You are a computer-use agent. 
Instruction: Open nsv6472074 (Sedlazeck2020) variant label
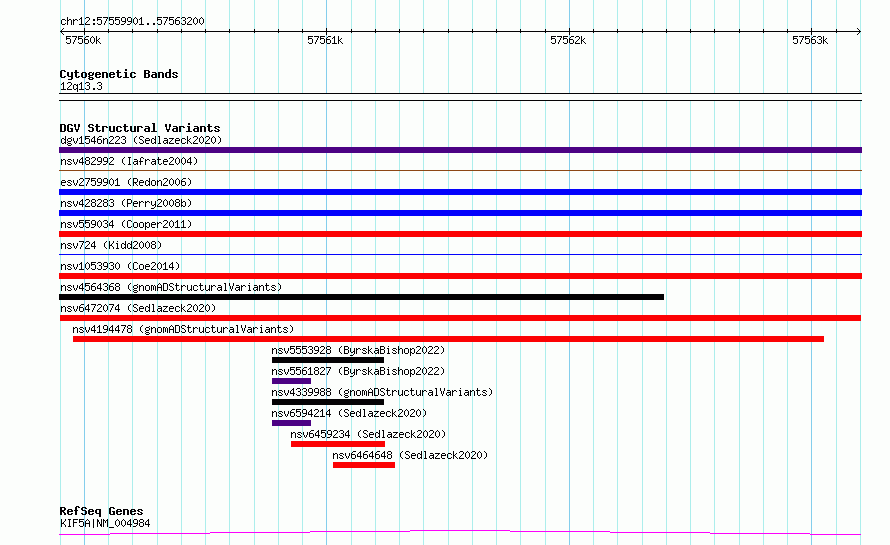(138, 308)
